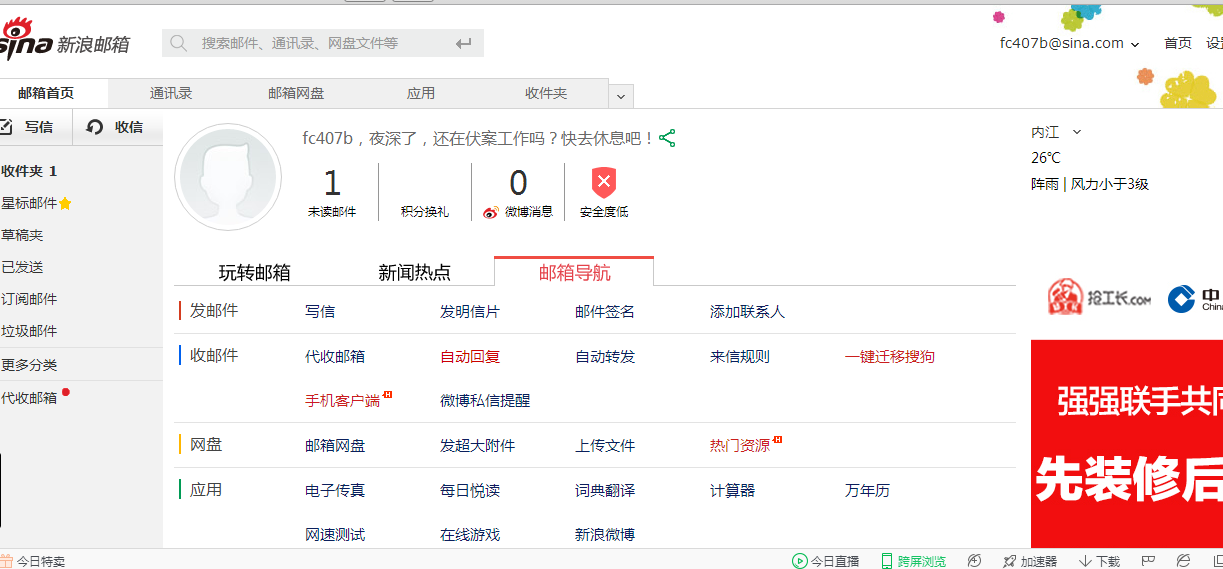This screenshot has width=1223, height=569.
Task: Select the 新闻热点 tab
Action: (414, 273)
